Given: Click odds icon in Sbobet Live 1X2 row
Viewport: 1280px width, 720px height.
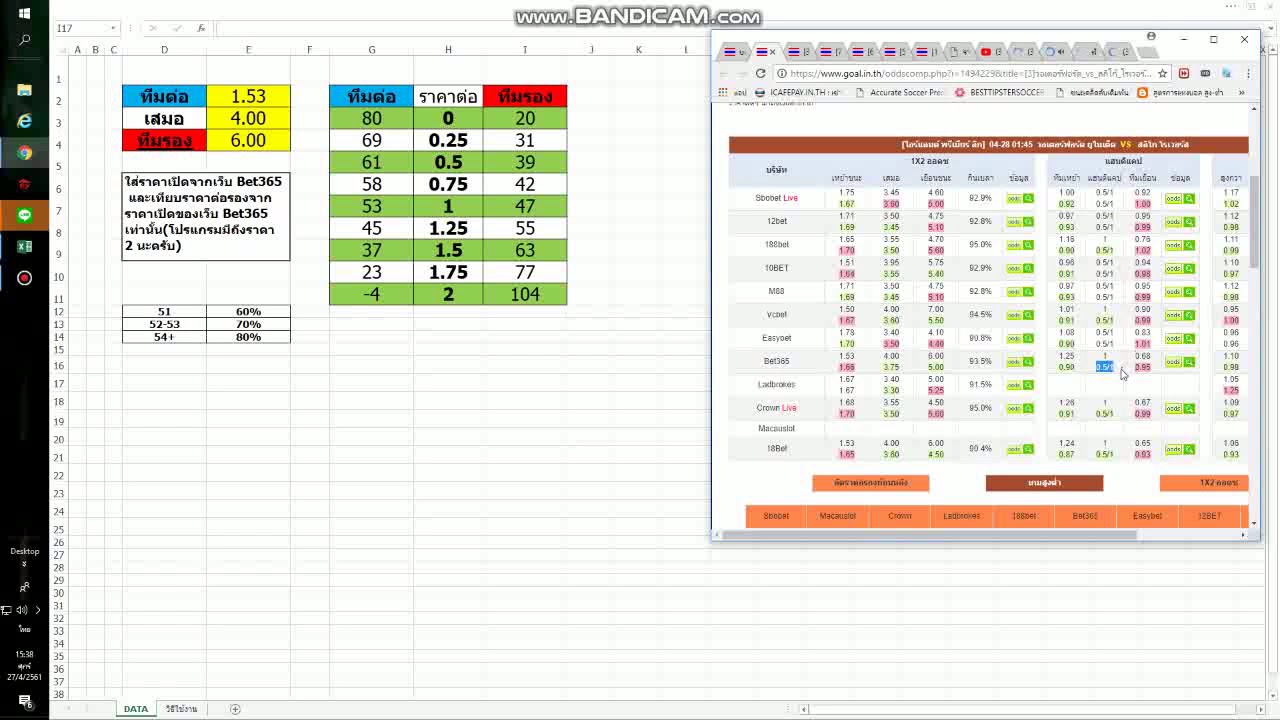Looking at the screenshot, I should (1014, 198).
